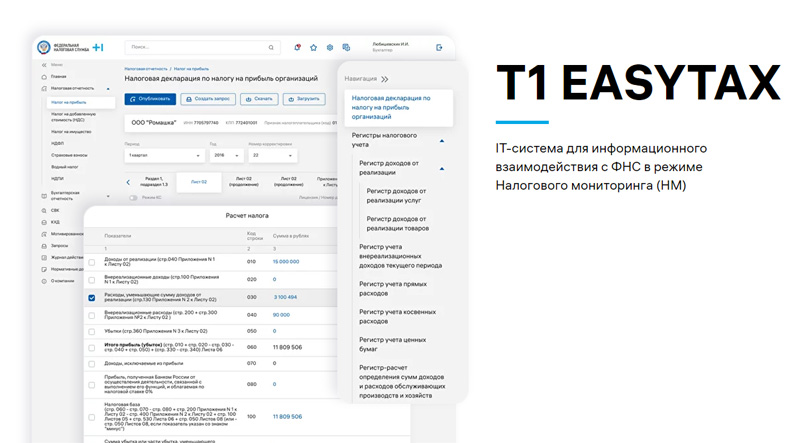Click the Загрузить button
Viewport: 800px width, 443px height.
304,99
